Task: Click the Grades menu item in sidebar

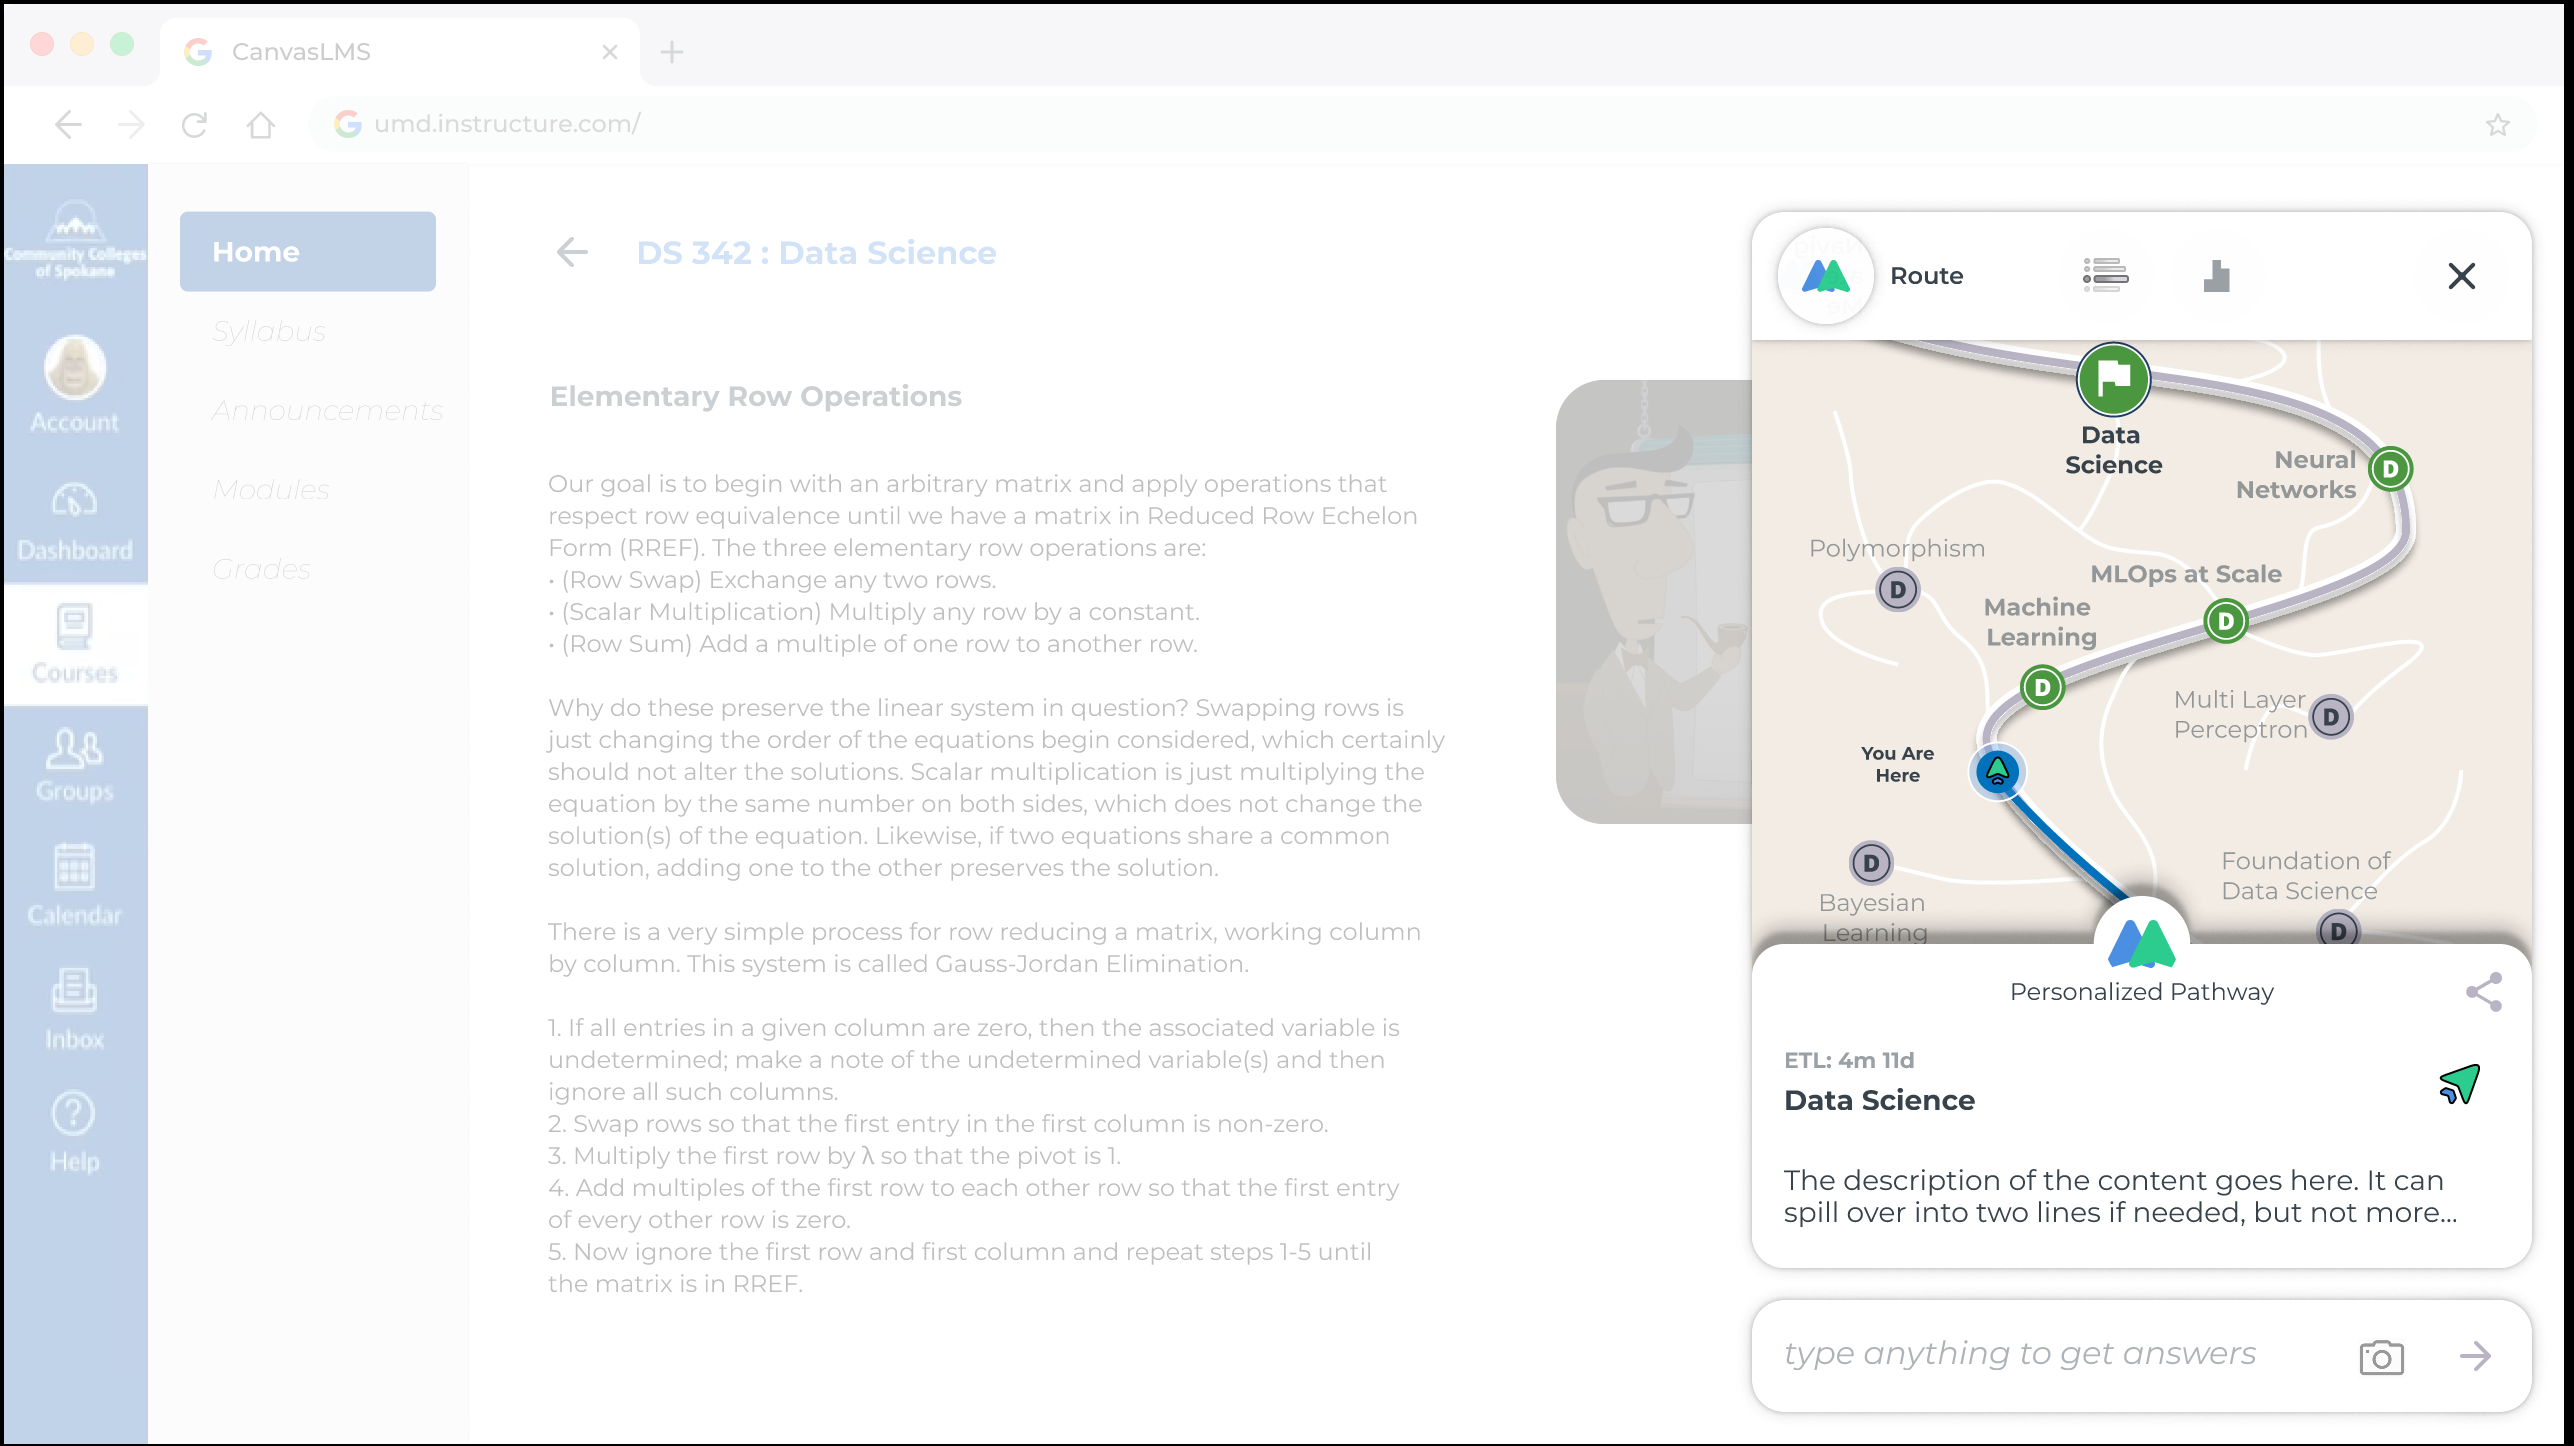Action: (x=260, y=567)
